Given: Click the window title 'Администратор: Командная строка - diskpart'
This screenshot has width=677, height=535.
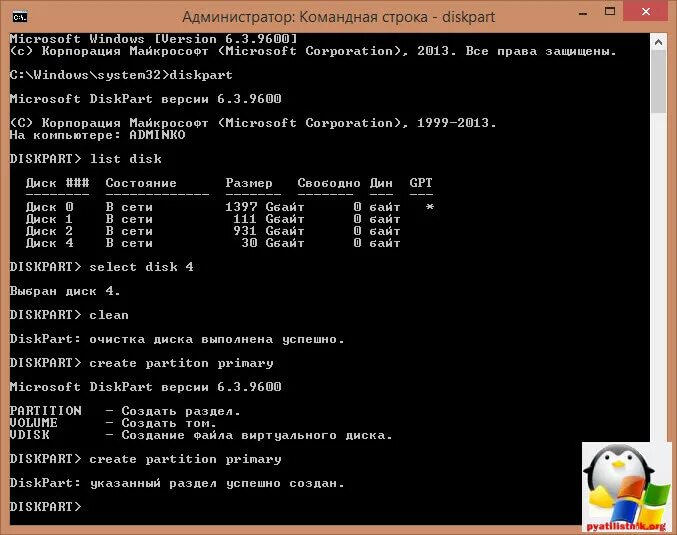Looking at the screenshot, I should click(338, 17).
